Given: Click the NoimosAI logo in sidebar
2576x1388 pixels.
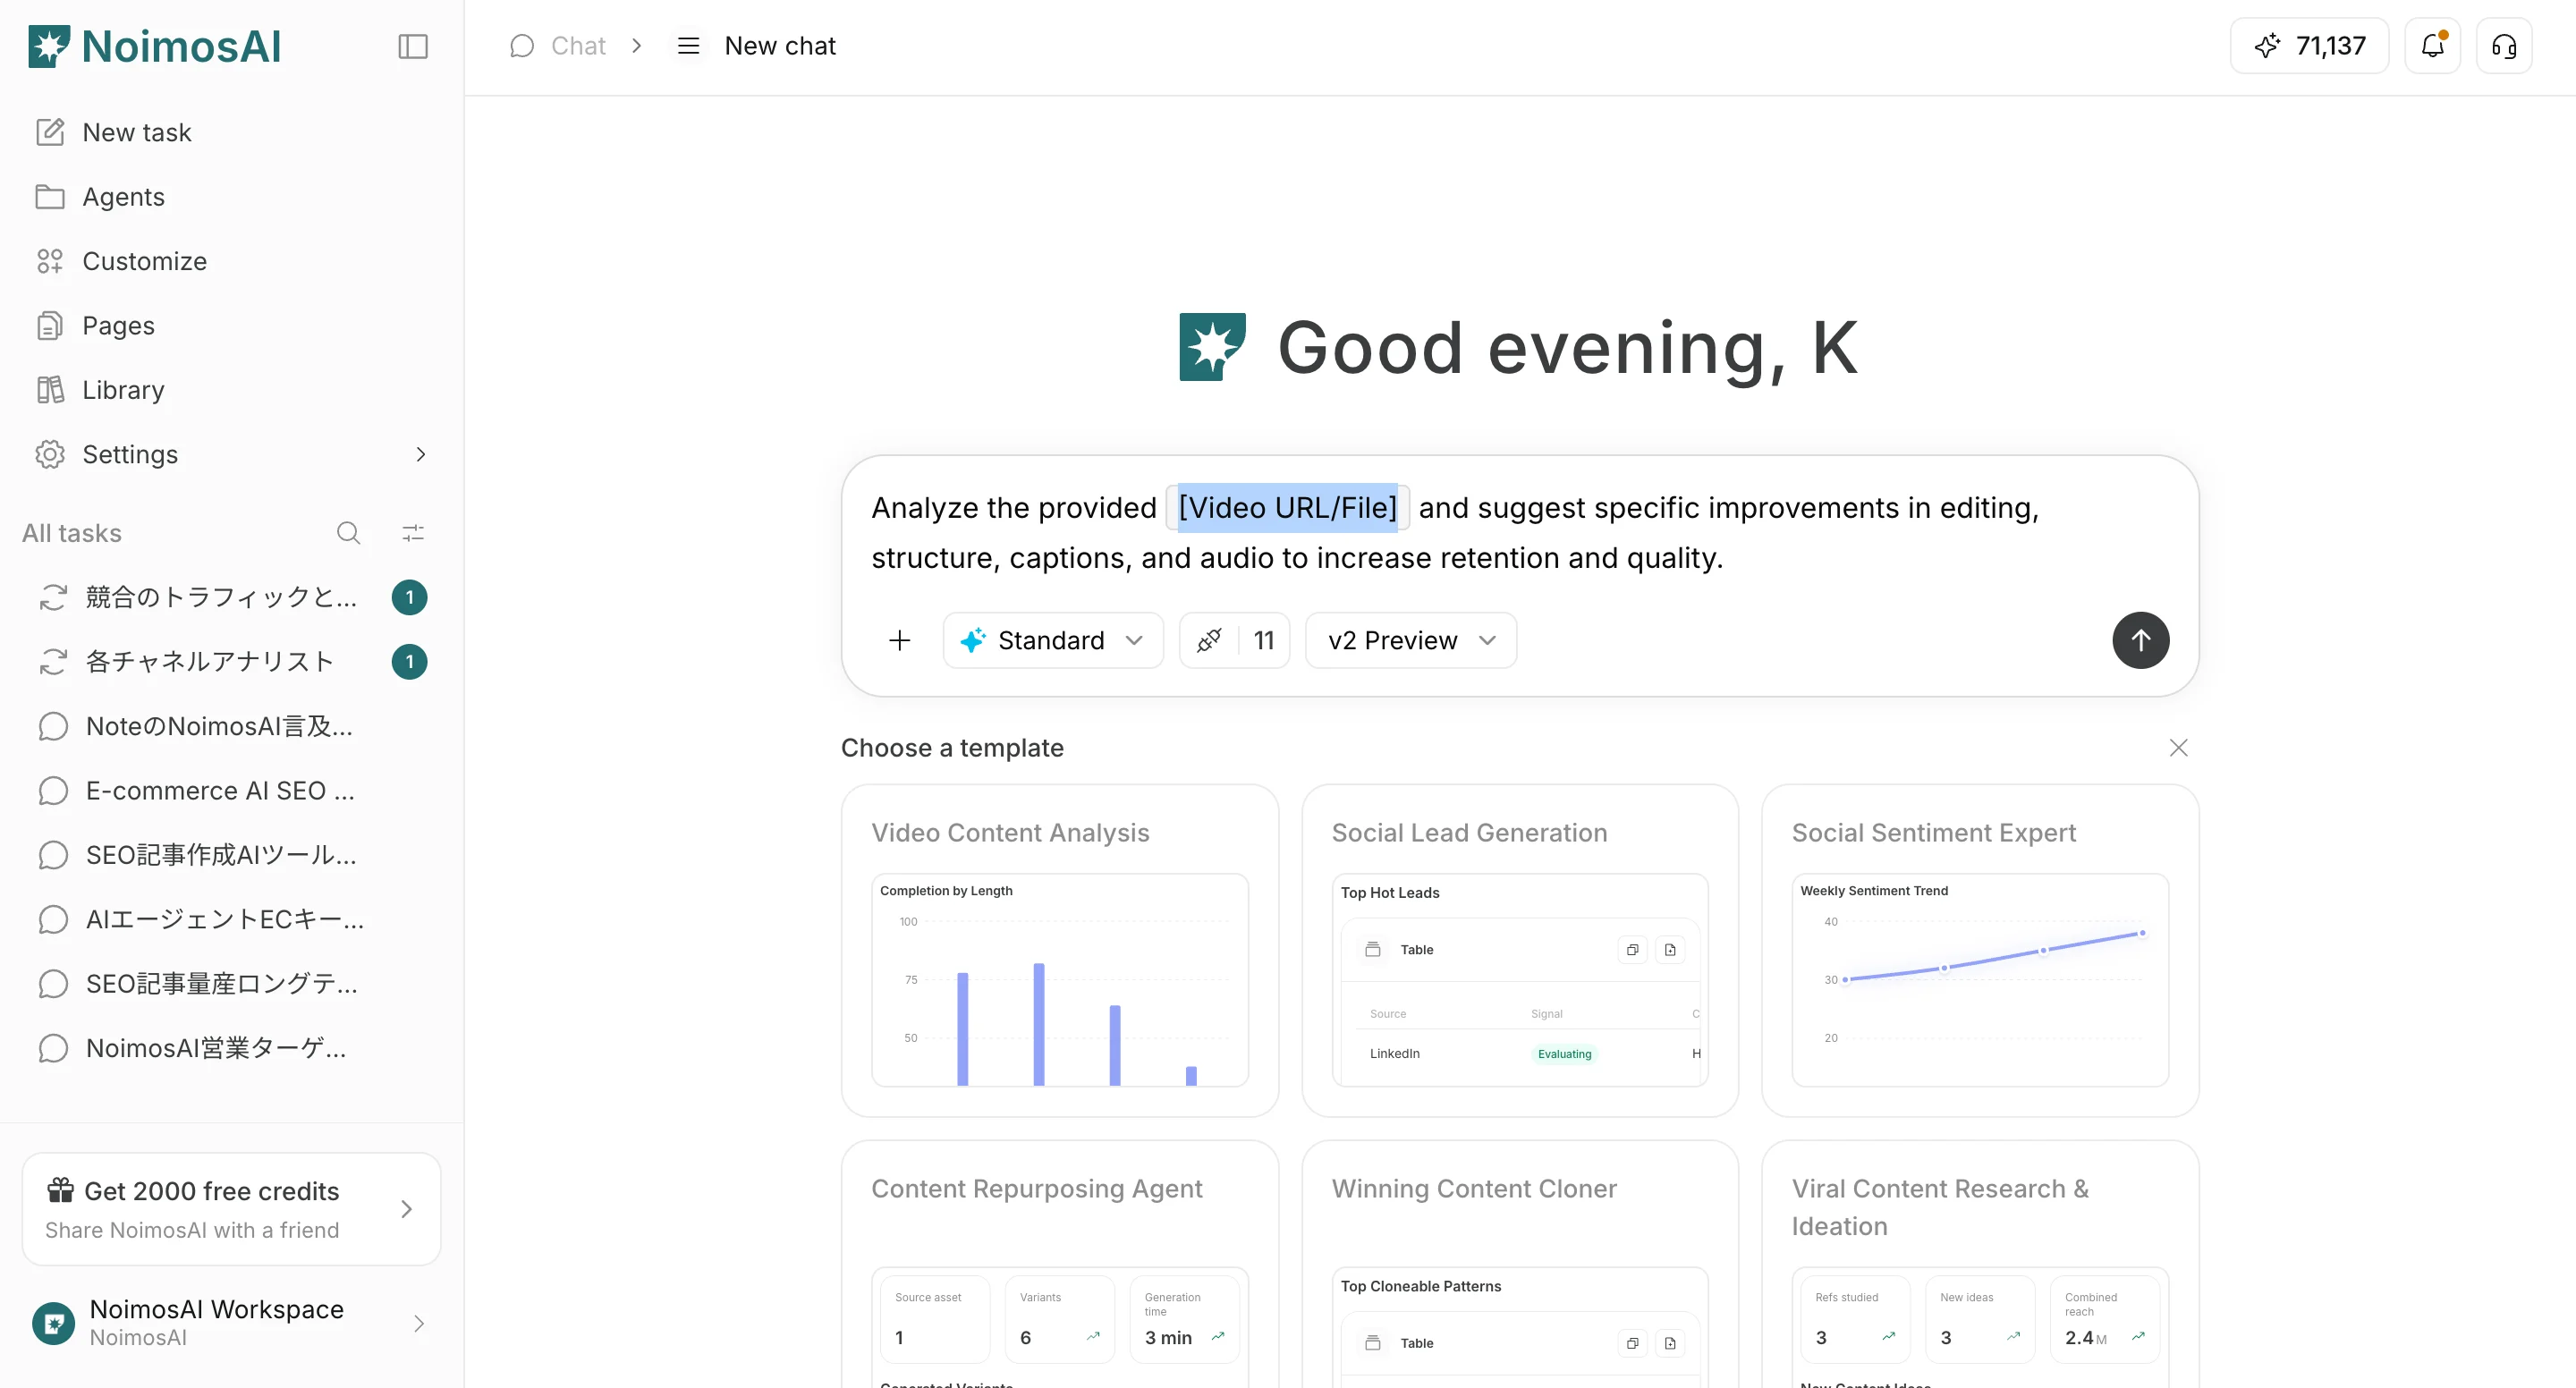Looking at the screenshot, I should (x=154, y=46).
